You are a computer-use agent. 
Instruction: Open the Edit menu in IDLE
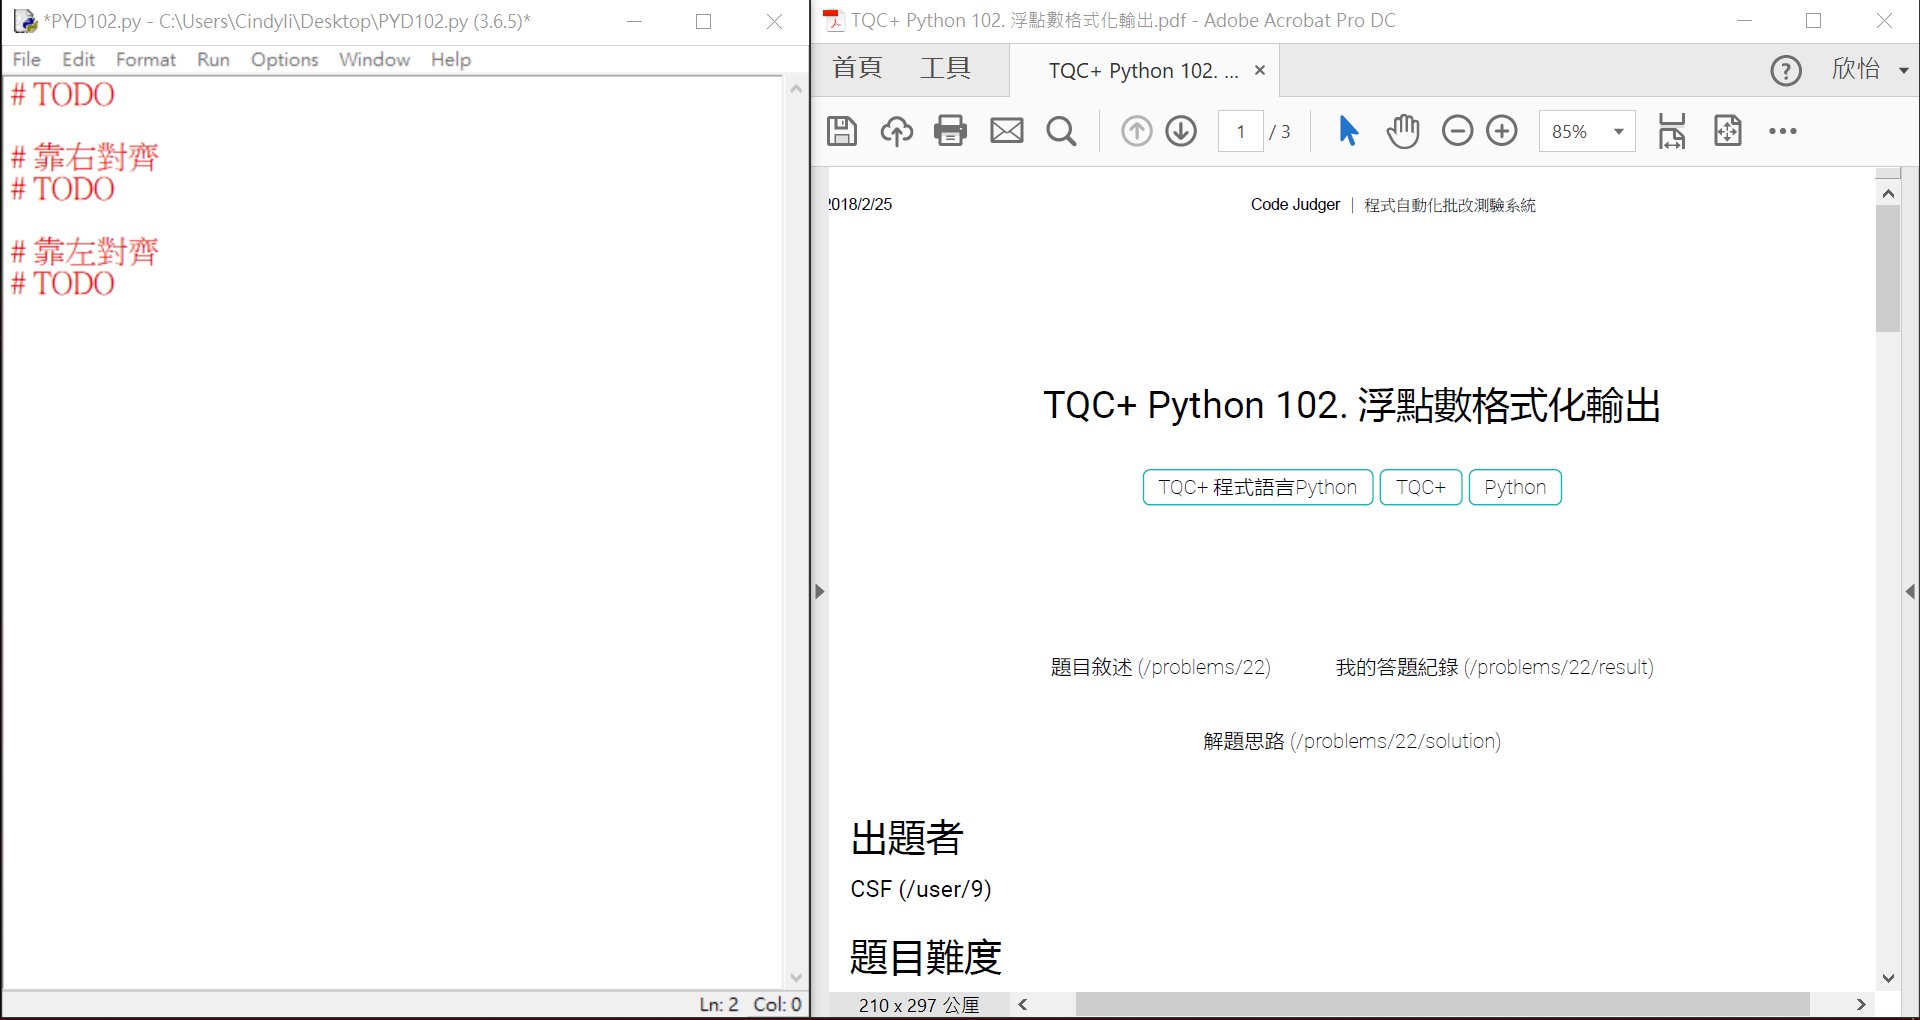click(x=78, y=59)
